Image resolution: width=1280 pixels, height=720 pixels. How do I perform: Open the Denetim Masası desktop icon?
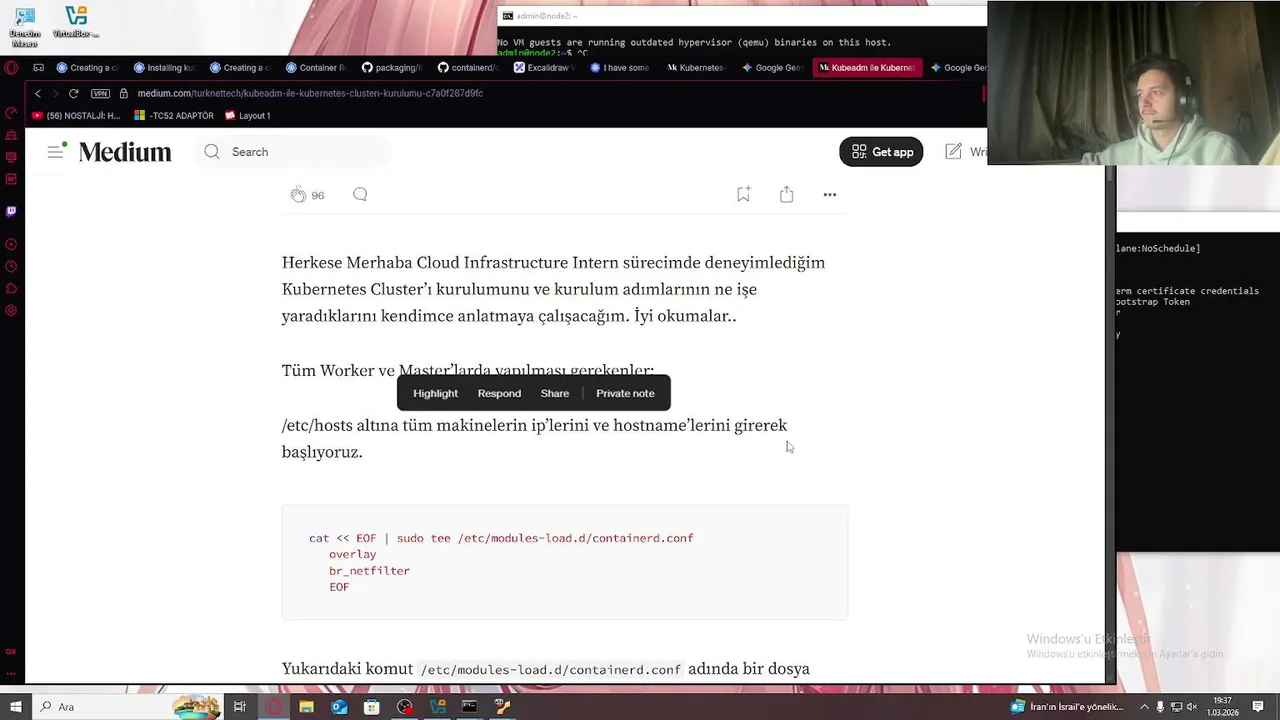25,27
